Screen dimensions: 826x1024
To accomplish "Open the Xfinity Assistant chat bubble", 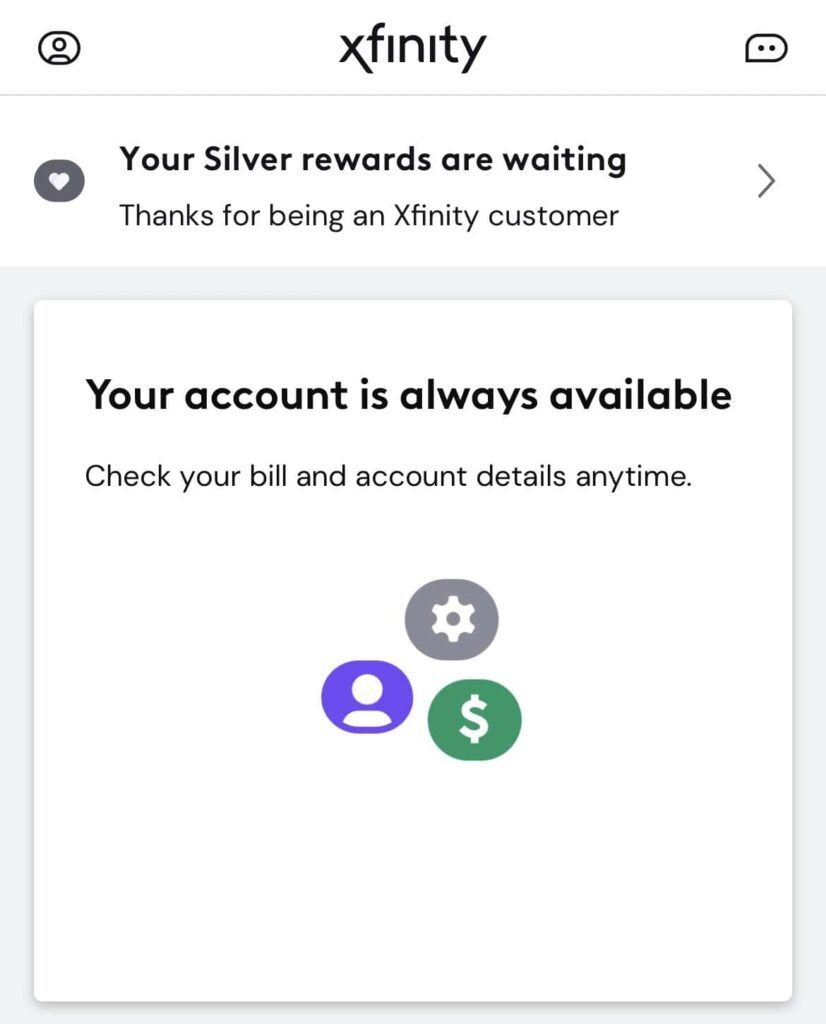I will pos(766,47).
